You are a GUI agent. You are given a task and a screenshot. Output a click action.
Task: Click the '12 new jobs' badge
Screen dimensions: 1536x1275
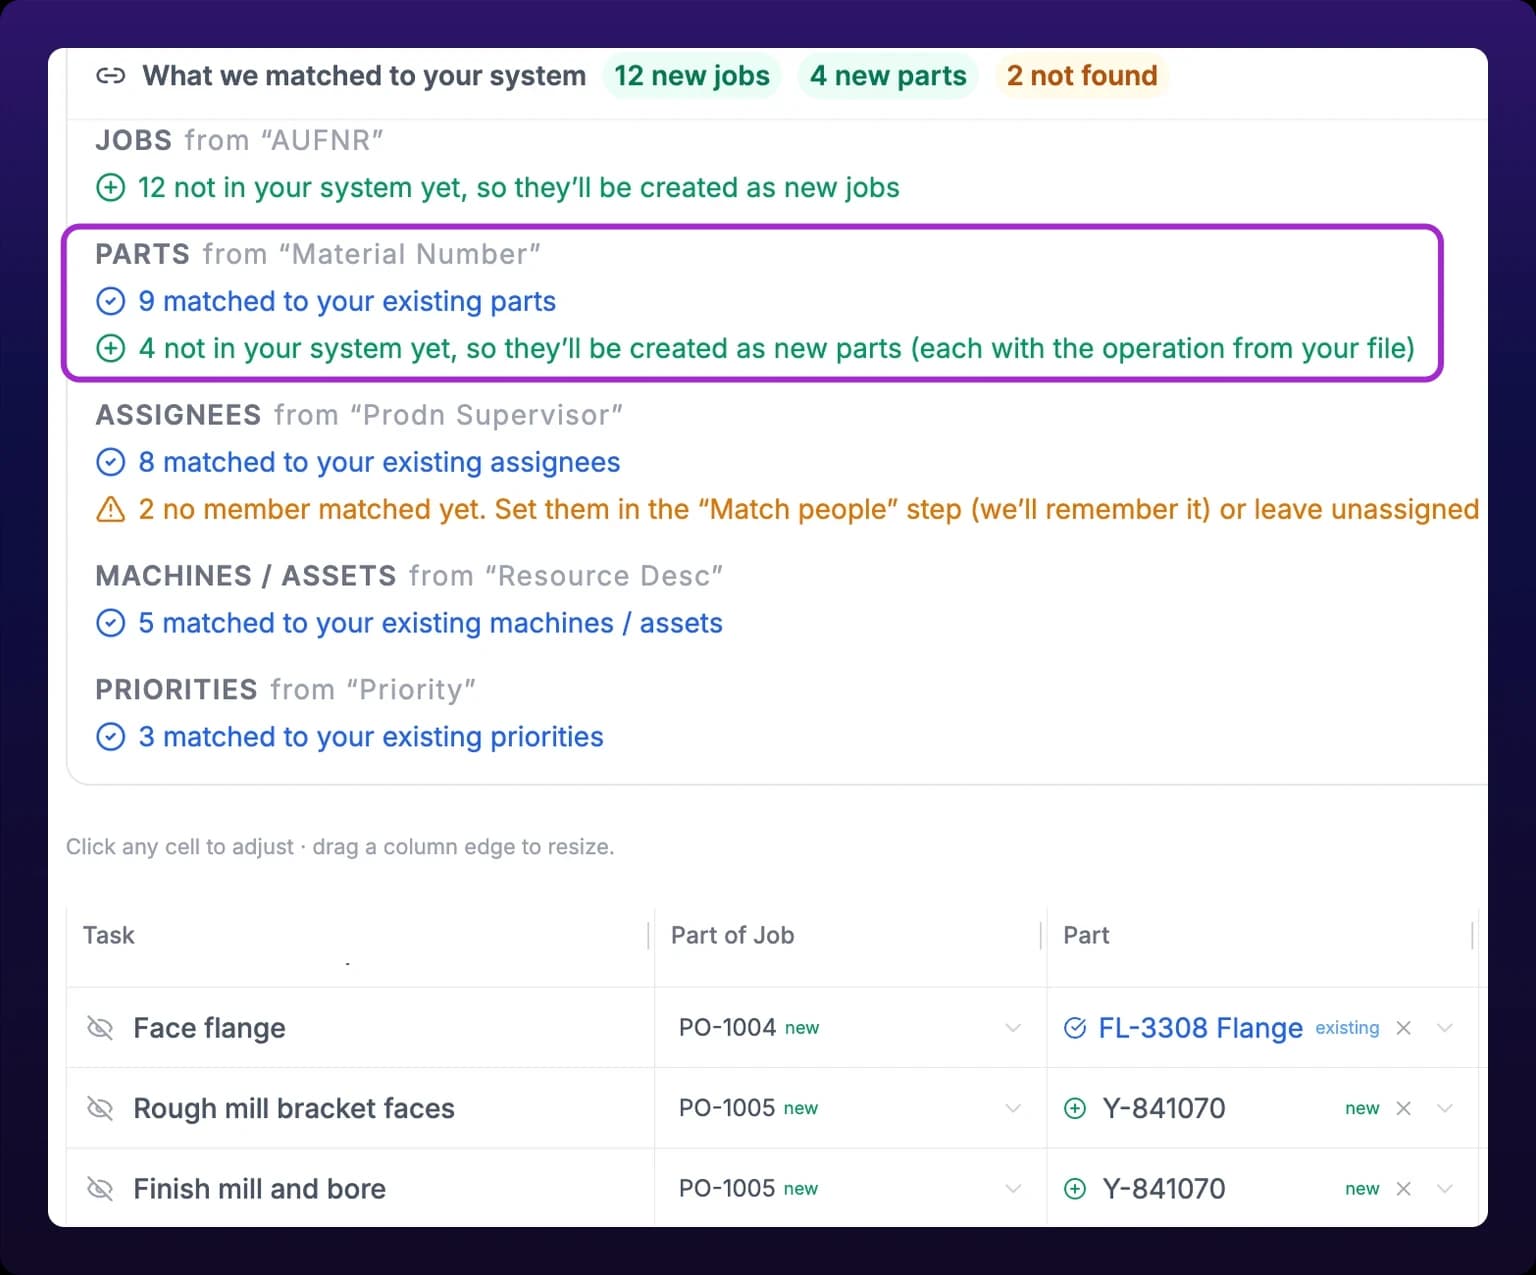(x=692, y=76)
